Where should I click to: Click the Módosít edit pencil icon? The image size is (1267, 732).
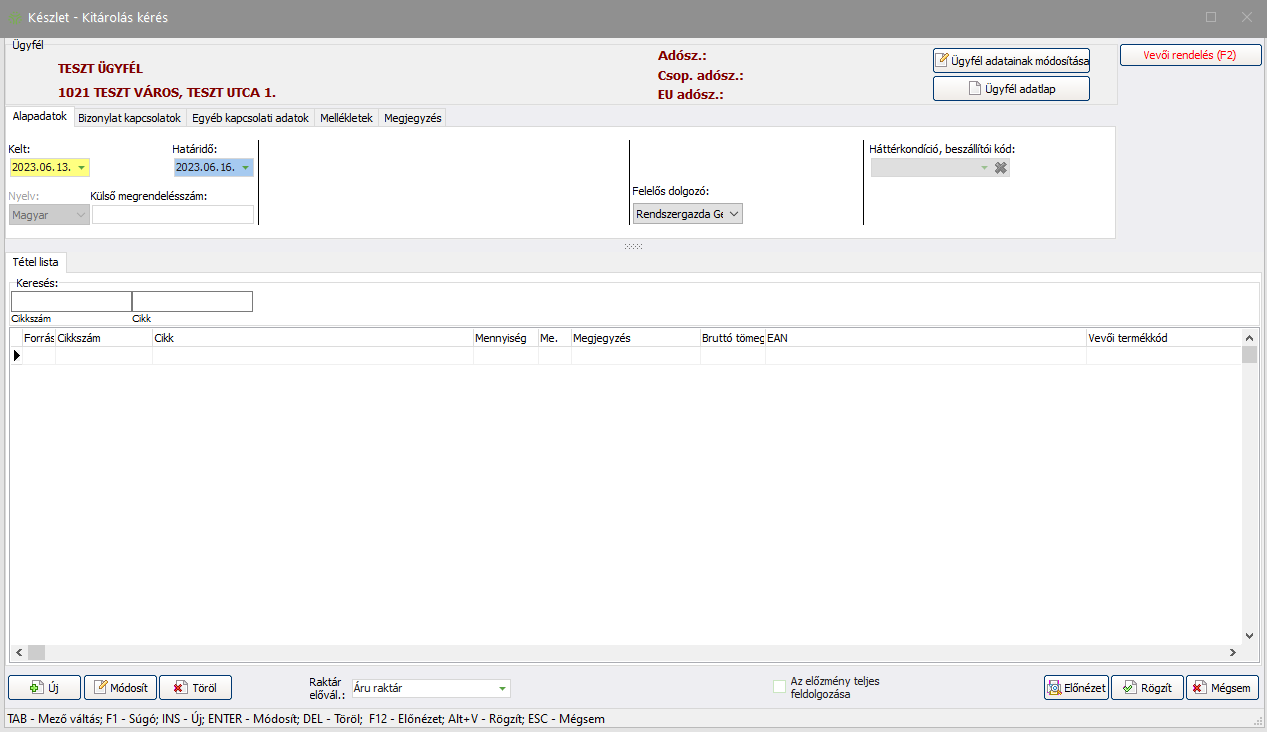(x=100, y=688)
